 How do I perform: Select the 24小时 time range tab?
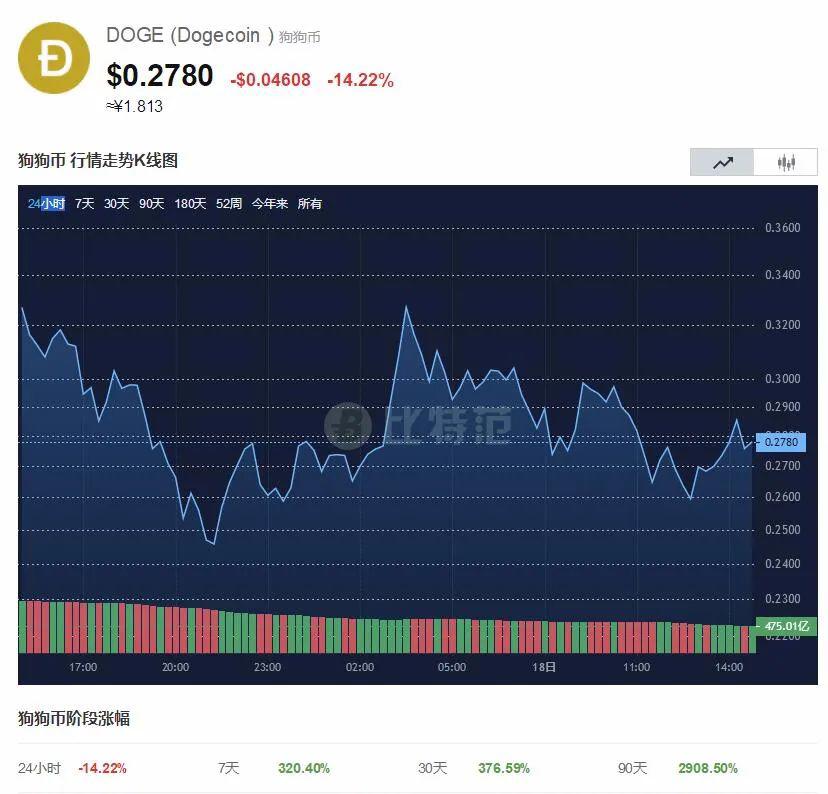click(46, 203)
